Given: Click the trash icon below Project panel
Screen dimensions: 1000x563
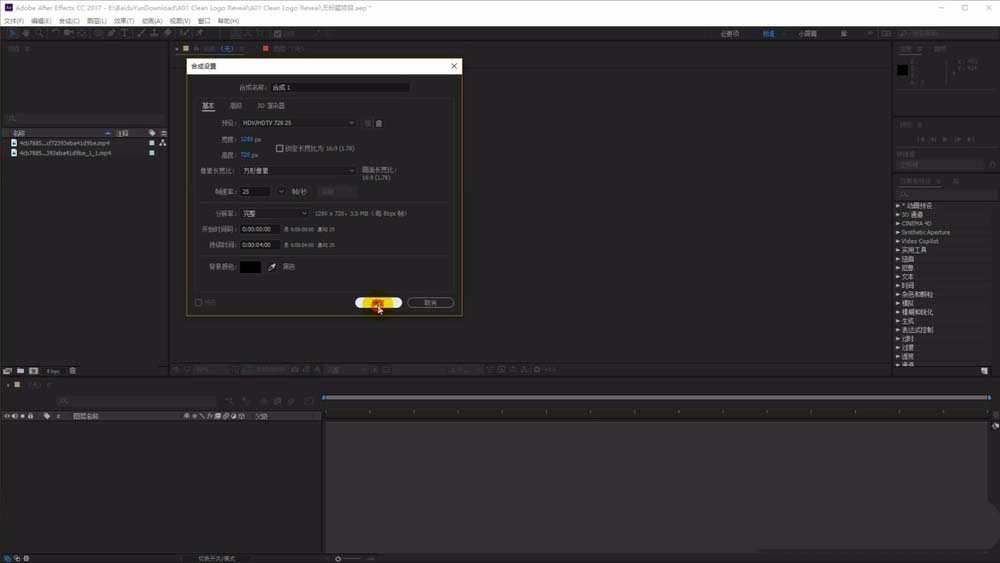Looking at the screenshot, I should click(x=73, y=370).
